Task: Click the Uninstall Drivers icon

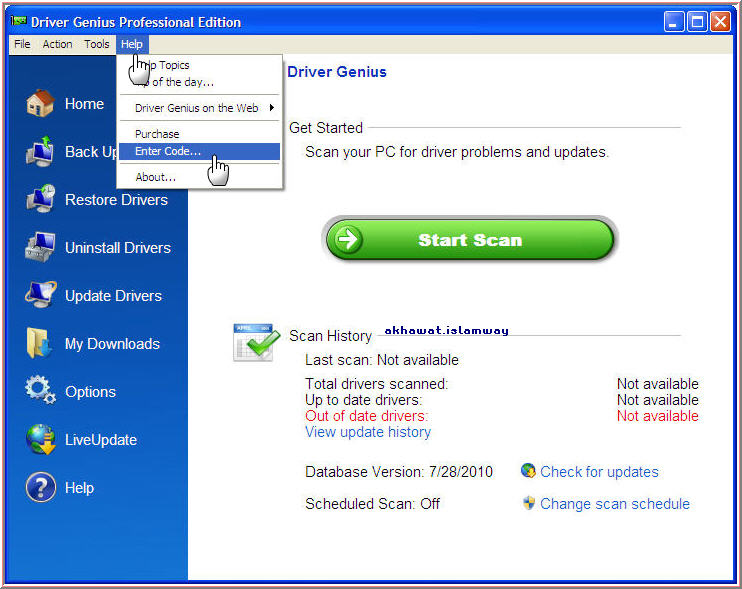Action: coord(40,248)
